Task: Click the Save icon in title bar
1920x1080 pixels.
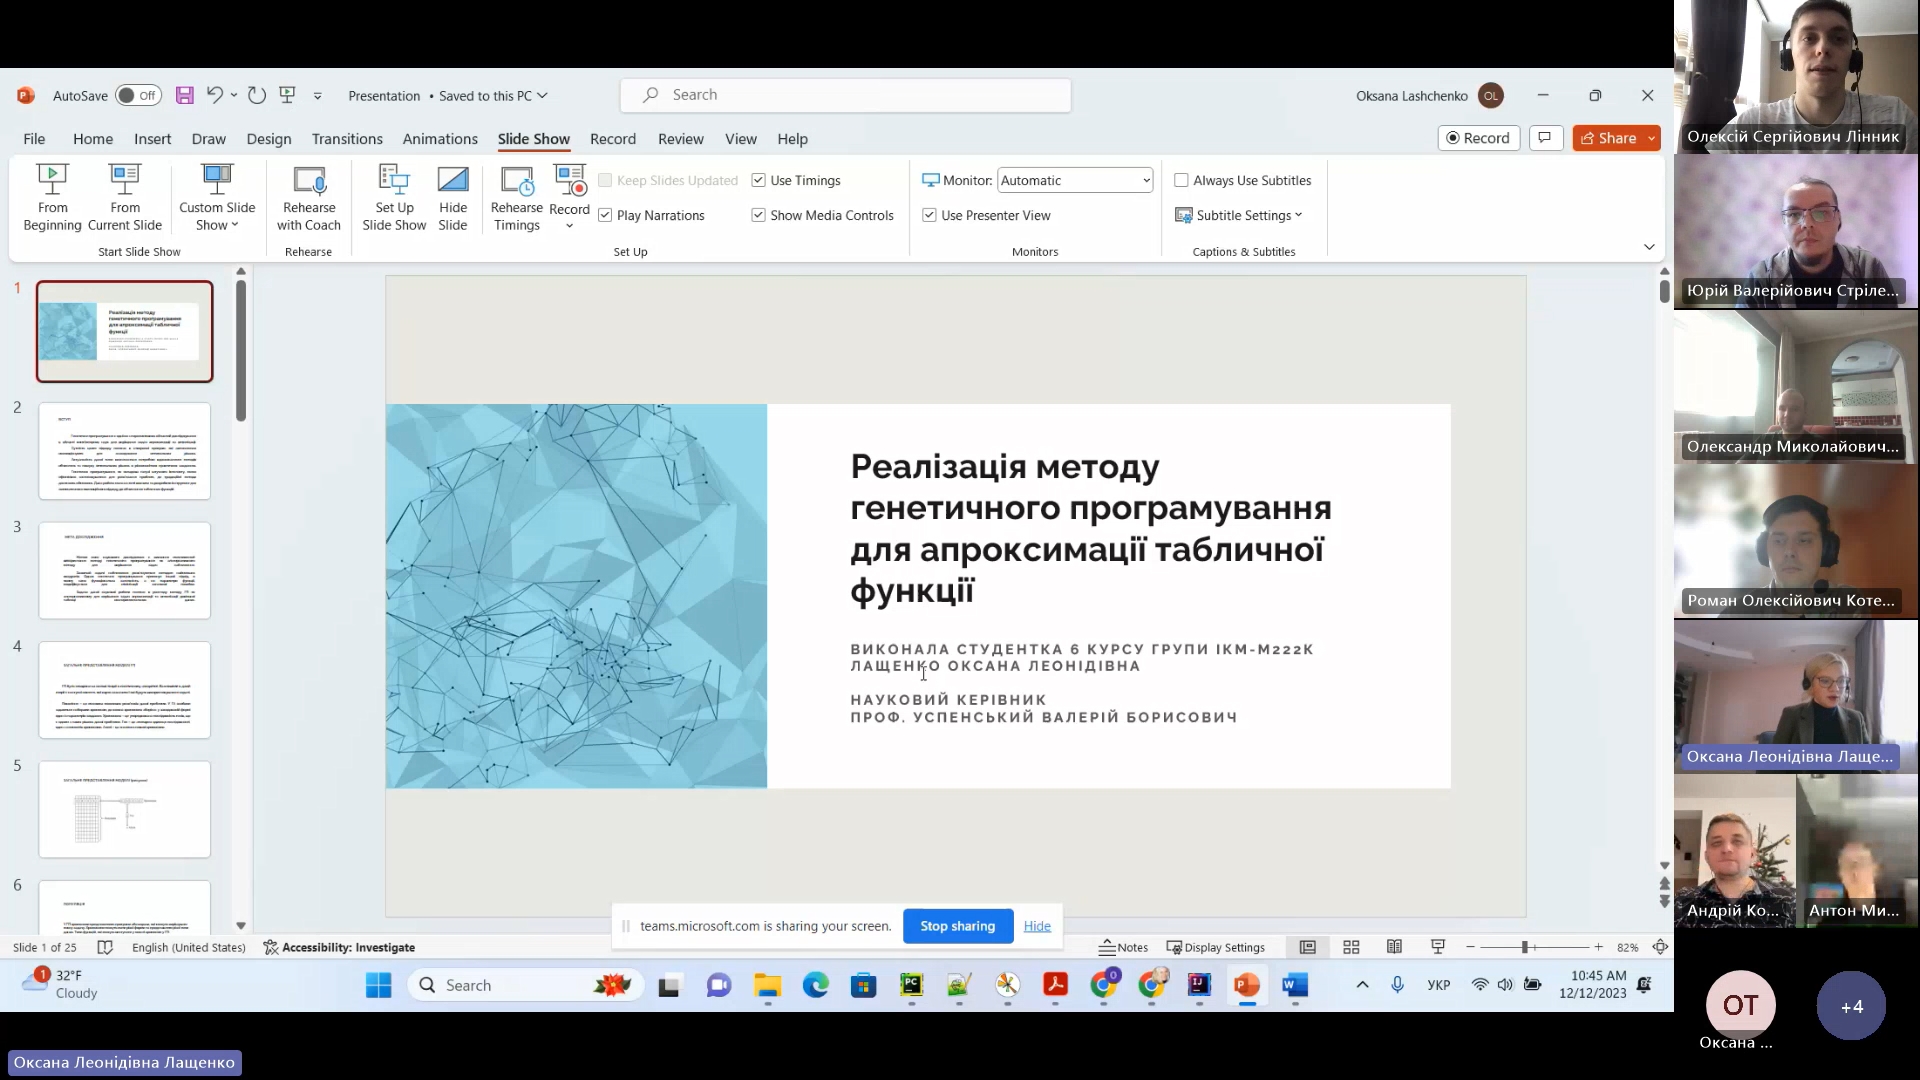Action: 184,95
